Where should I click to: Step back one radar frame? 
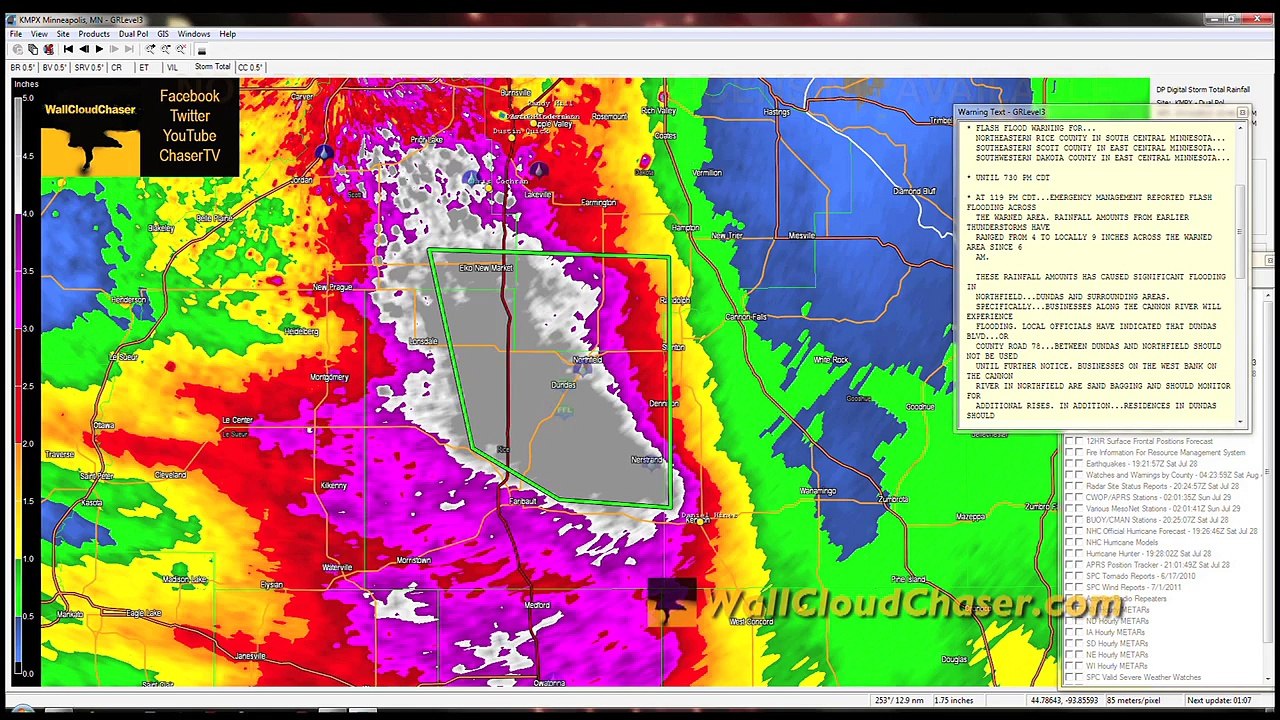[84, 49]
